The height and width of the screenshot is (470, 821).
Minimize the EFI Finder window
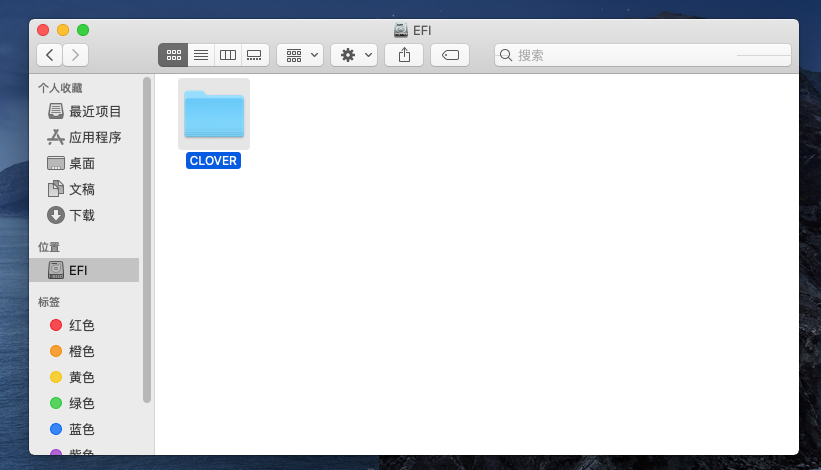pyautogui.click(x=63, y=30)
